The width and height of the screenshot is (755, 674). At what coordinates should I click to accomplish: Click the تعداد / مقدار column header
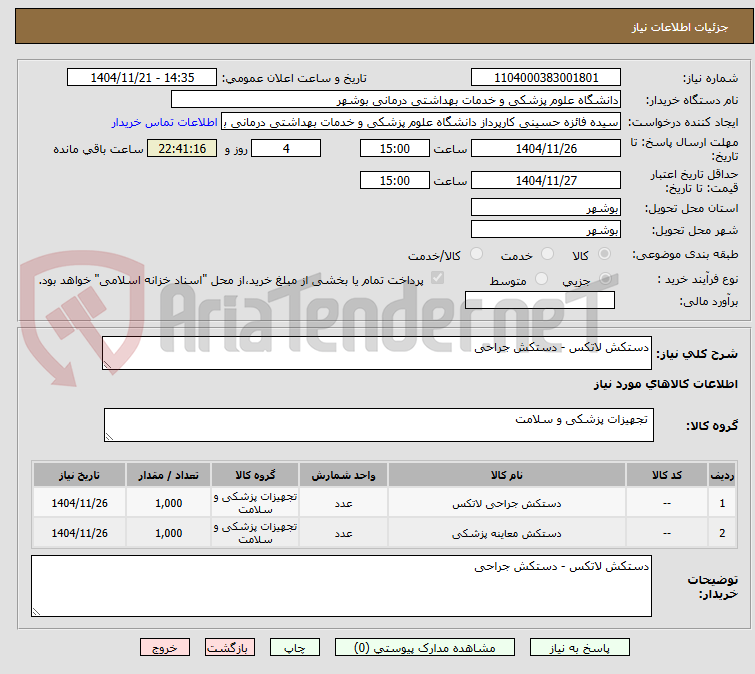point(169,475)
